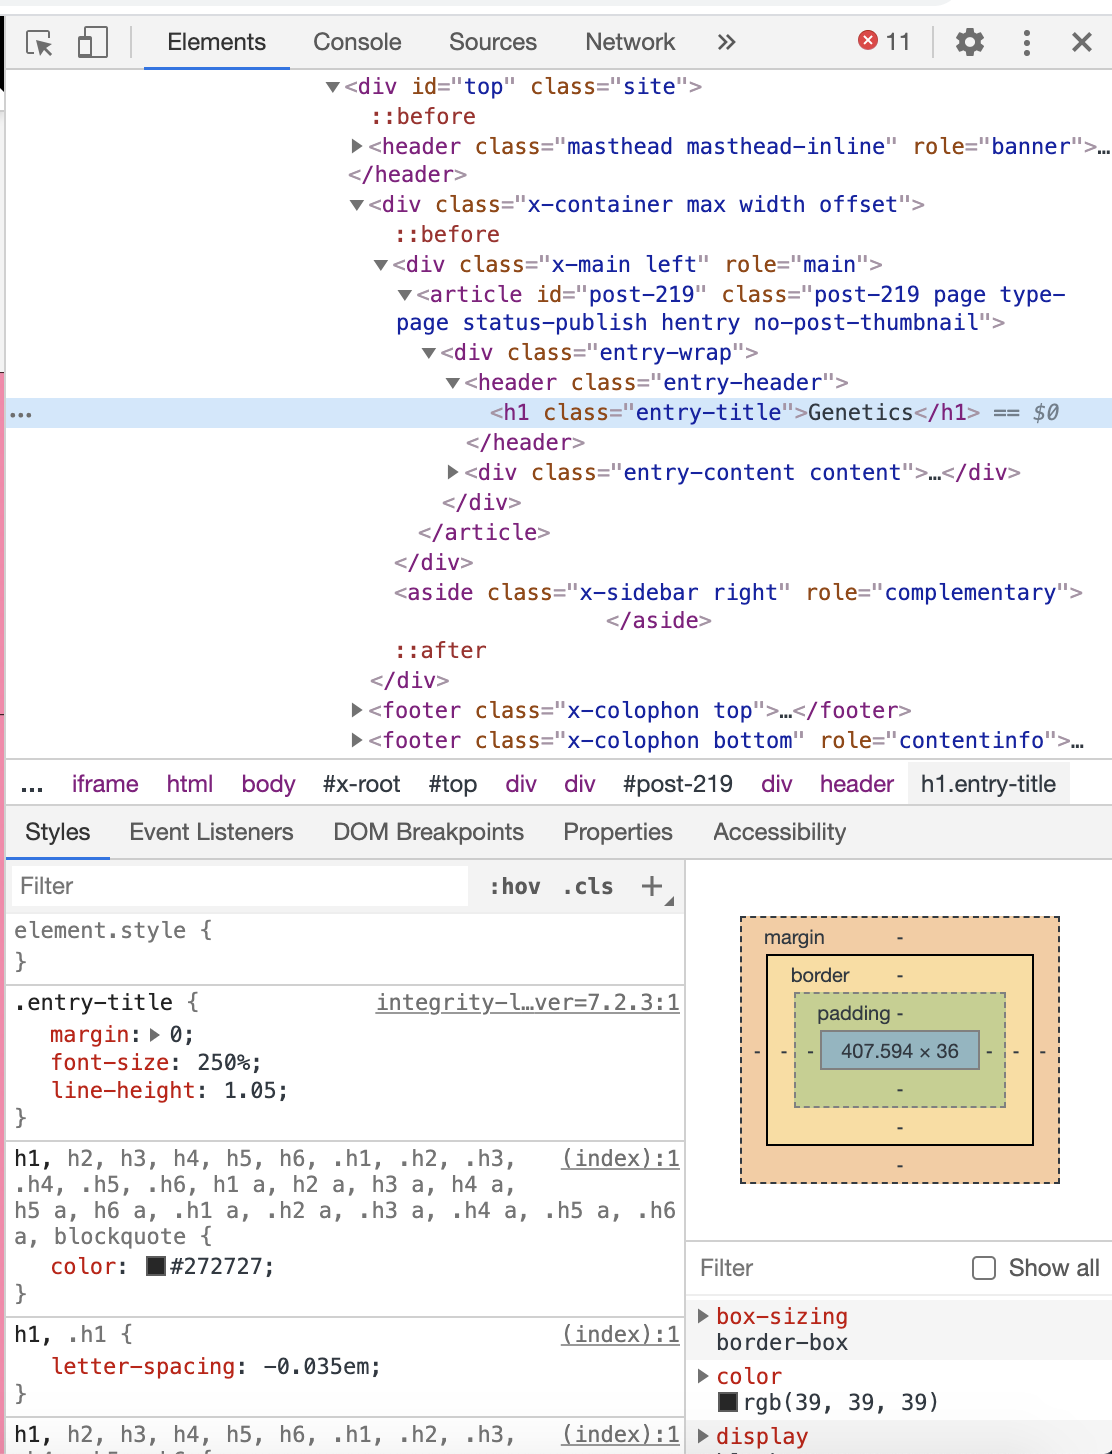Toggle the device toolbar icon
Image resolution: width=1112 pixels, height=1454 pixels.
tap(92, 43)
